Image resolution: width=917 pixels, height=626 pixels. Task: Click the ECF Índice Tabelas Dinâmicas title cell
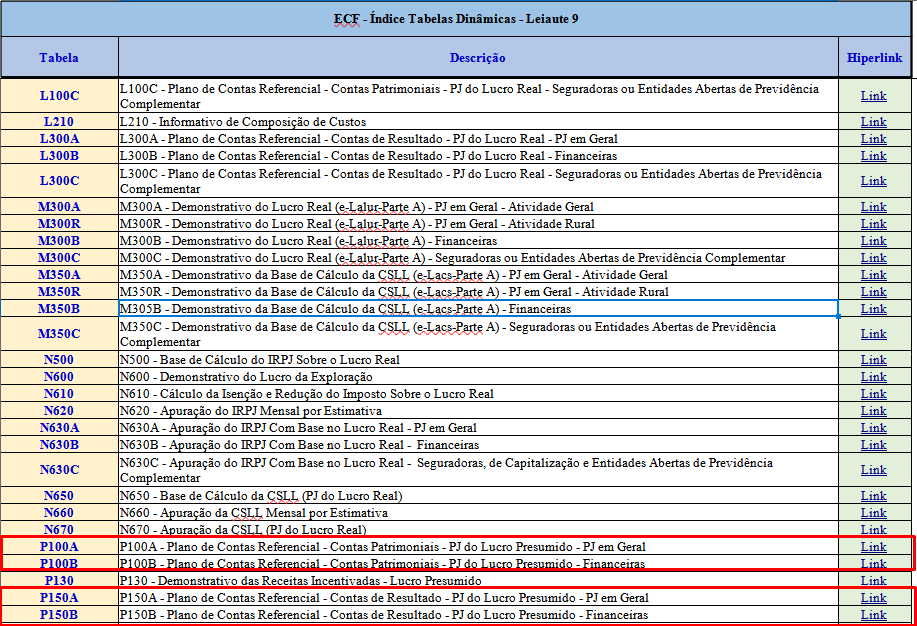[x=456, y=19]
